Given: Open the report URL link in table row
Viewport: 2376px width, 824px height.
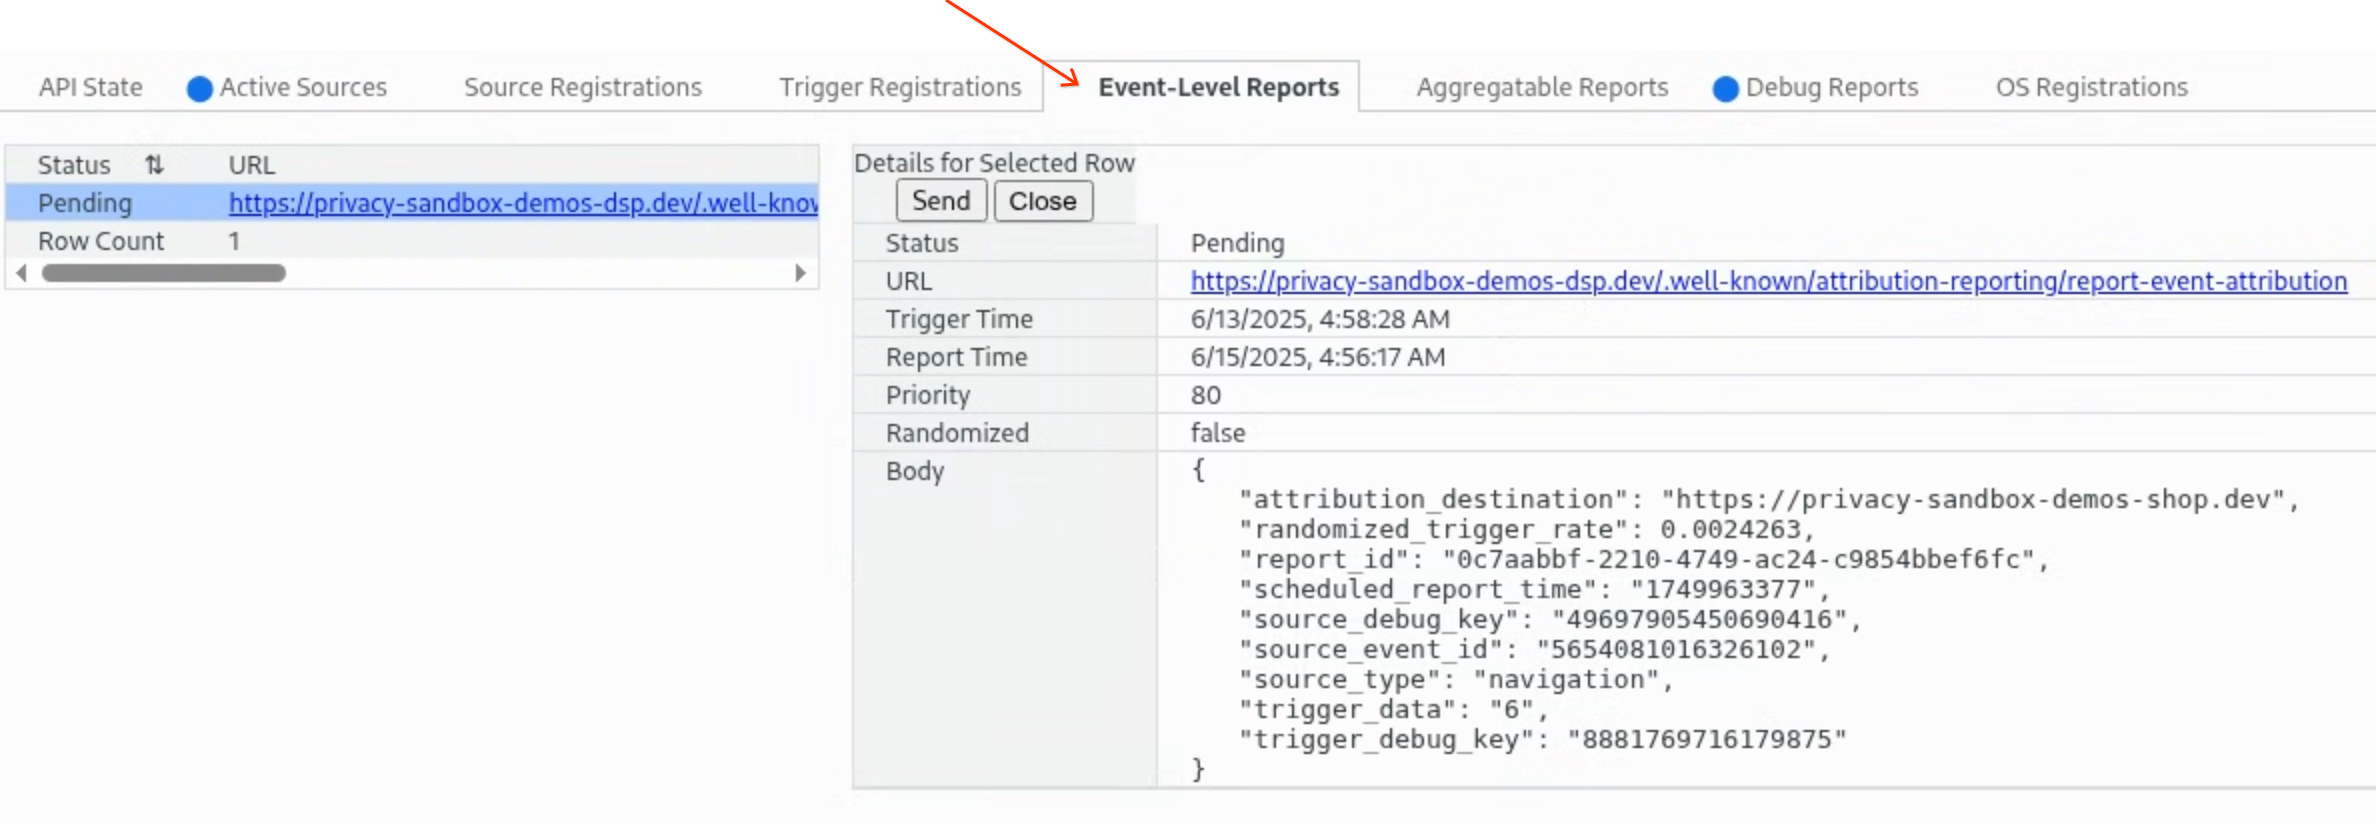Looking at the screenshot, I should [x=522, y=203].
